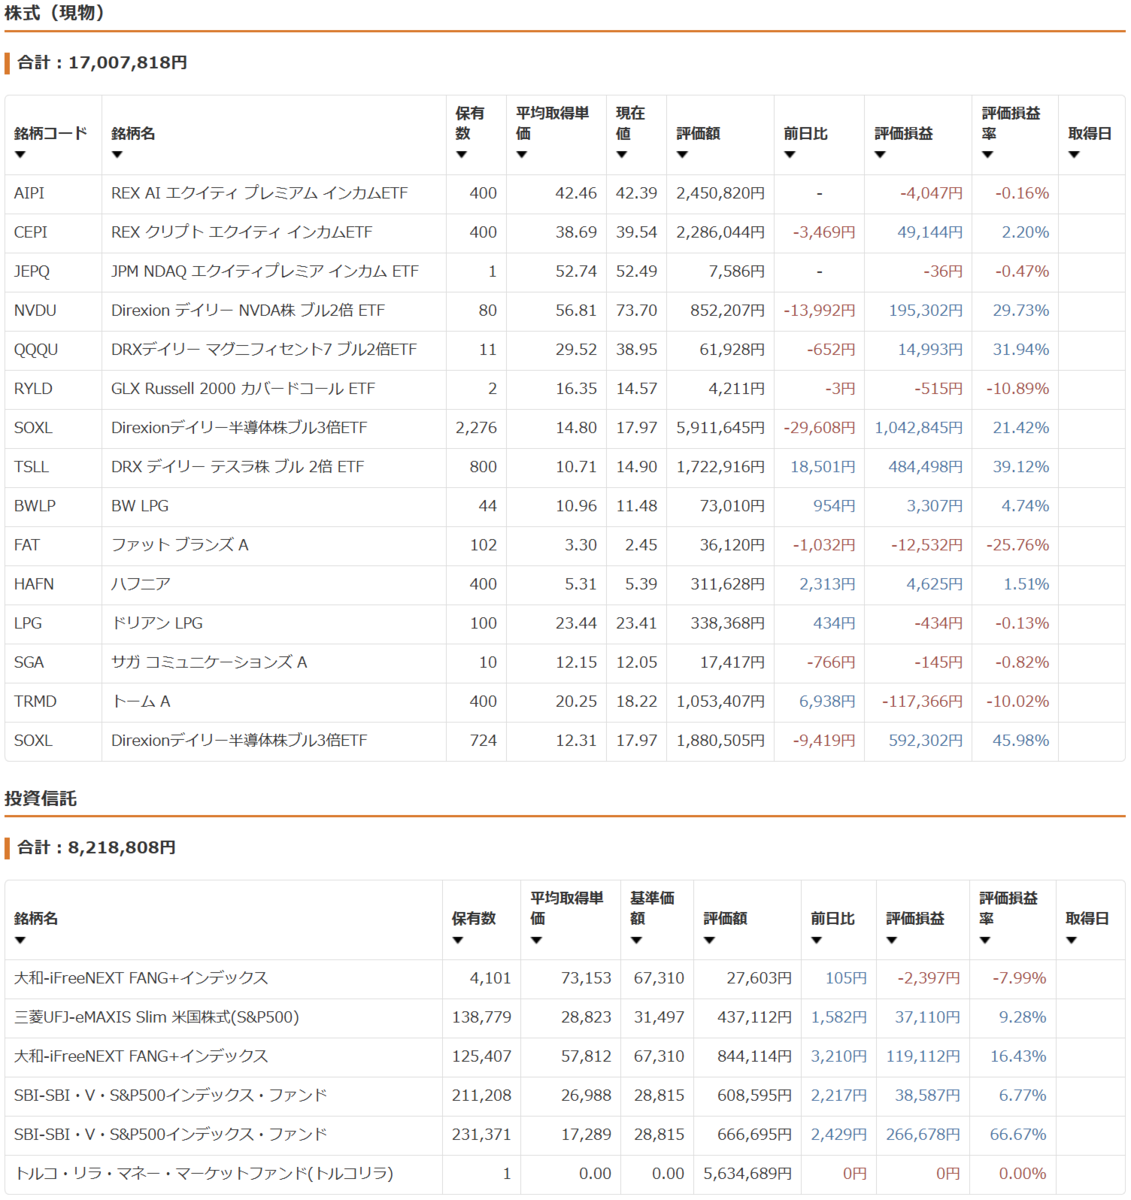Select the BW LPG stock name
This screenshot has width=1131, height=1200.
tap(140, 506)
